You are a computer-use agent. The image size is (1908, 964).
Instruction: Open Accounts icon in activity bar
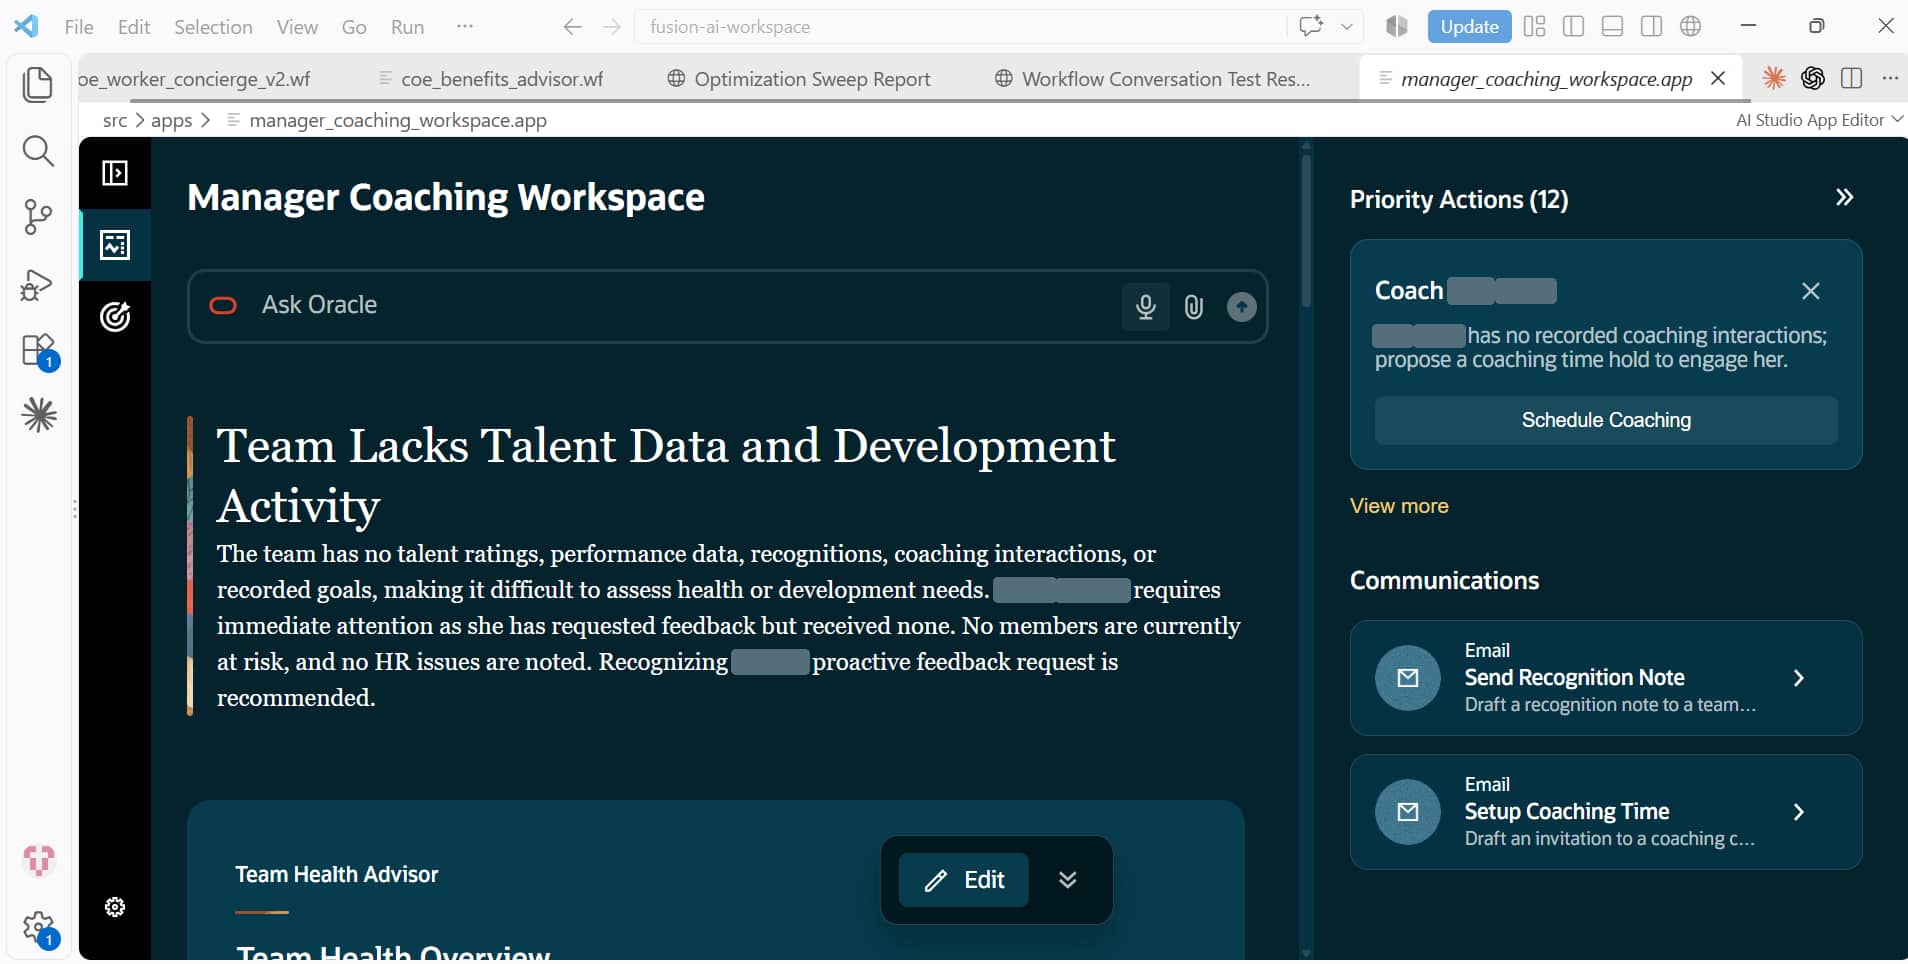39,860
